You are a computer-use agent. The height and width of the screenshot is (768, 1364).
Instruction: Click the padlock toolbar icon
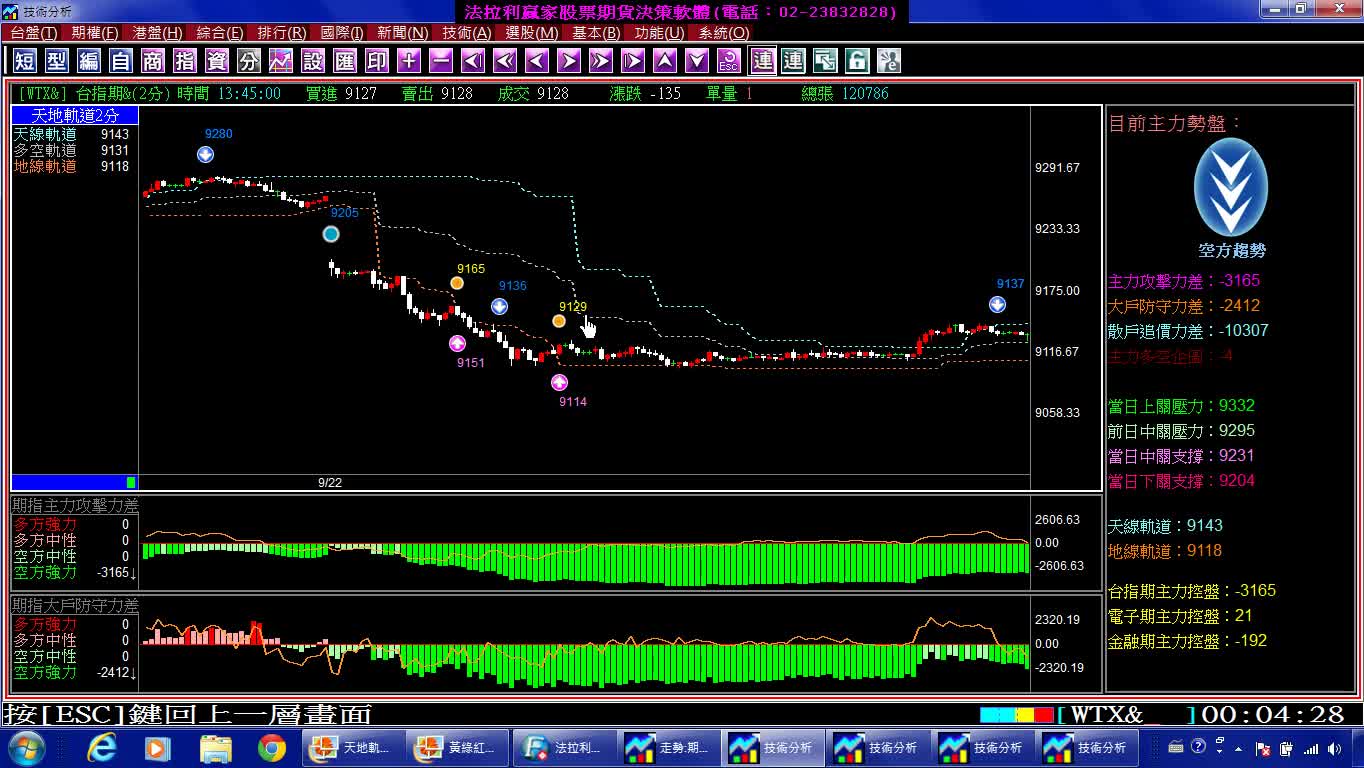pos(857,61)
